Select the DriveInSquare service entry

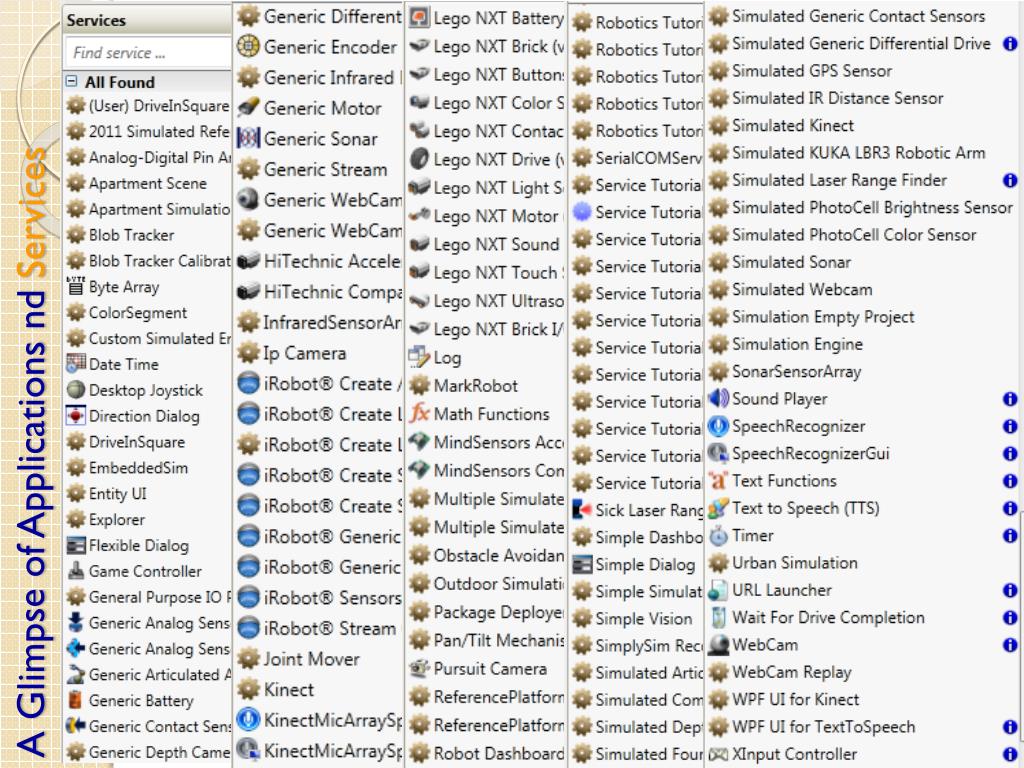click(136, 442)
